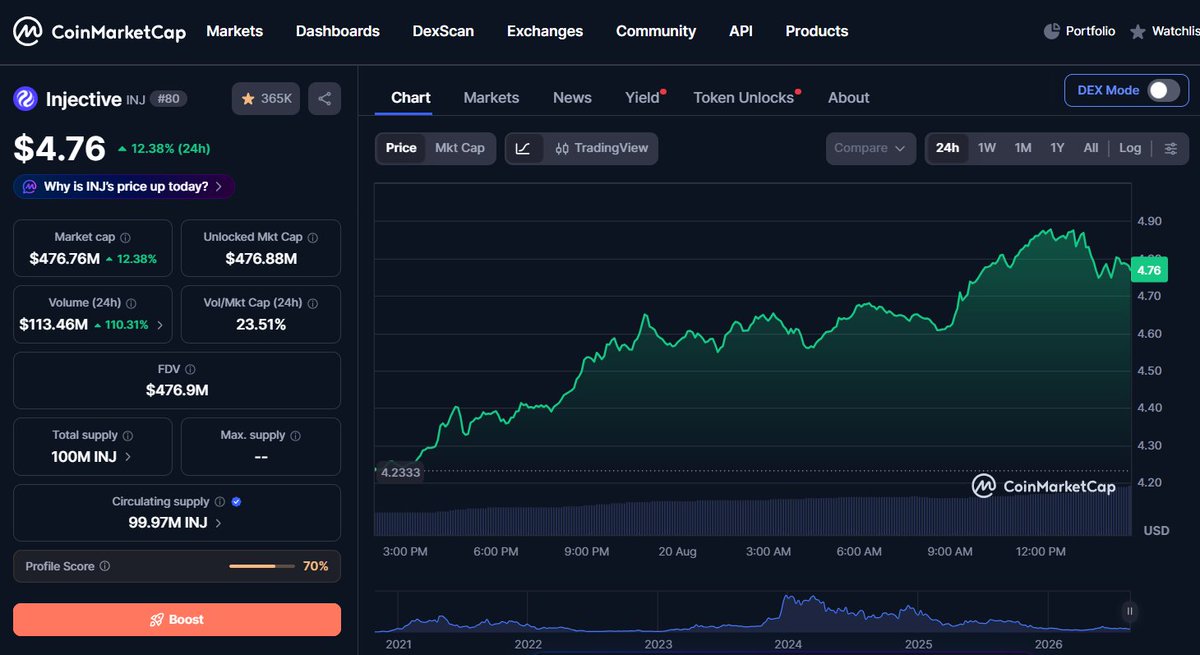This screenshot has height=655, width=1200.
Task: Click the pause handle on timeline navigator
Action: (1129, 611)
